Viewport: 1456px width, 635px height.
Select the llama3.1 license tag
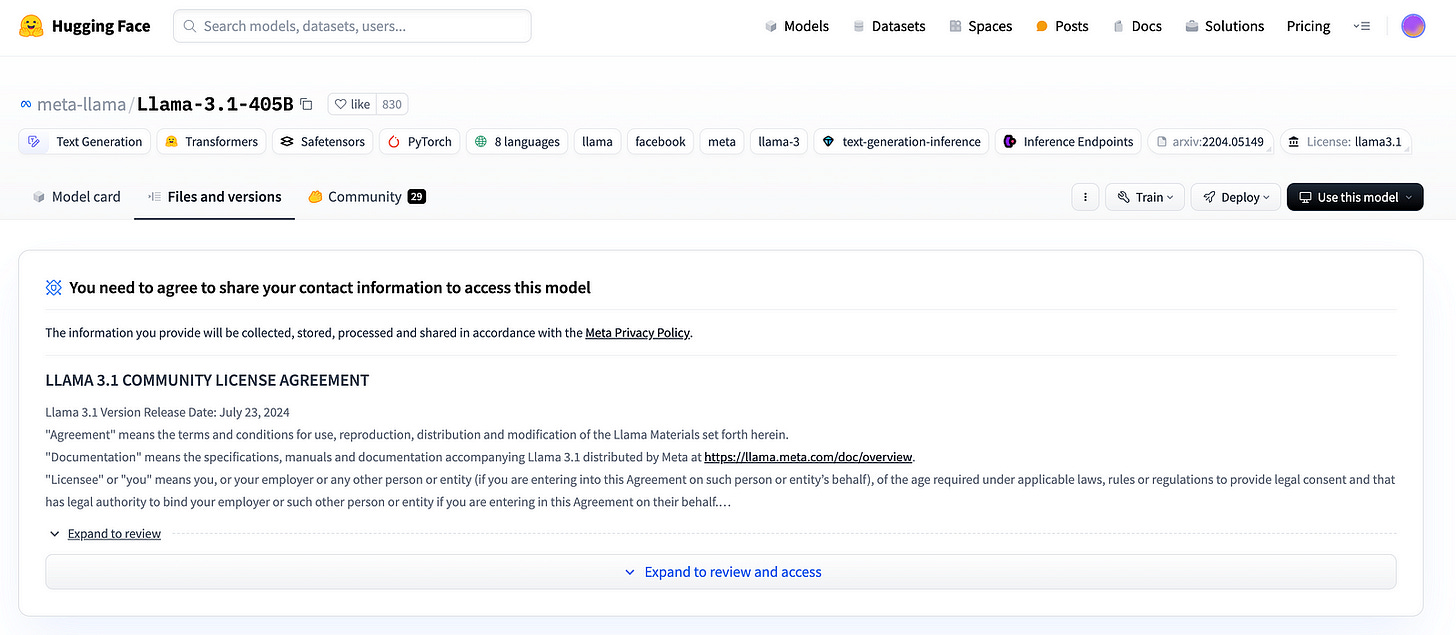pyautogui.click(x=1345, y=141)
